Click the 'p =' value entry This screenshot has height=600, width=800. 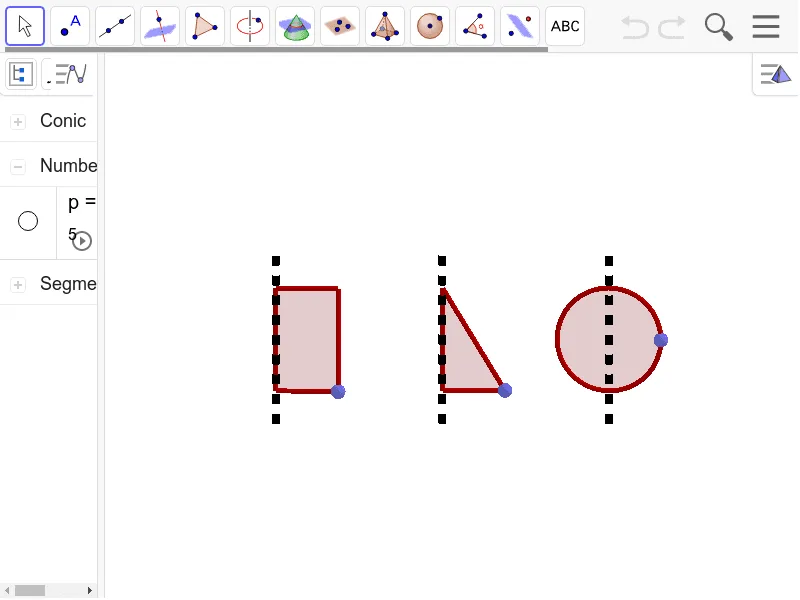(x=82, y=203)
